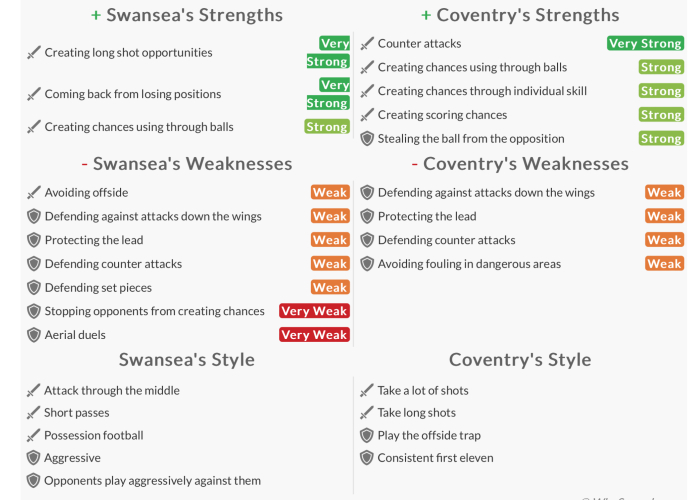The height and width of the screenshot is (500, 694).
Task: Open Stopping opponents from creating chances text
Action: click(155, 312)
